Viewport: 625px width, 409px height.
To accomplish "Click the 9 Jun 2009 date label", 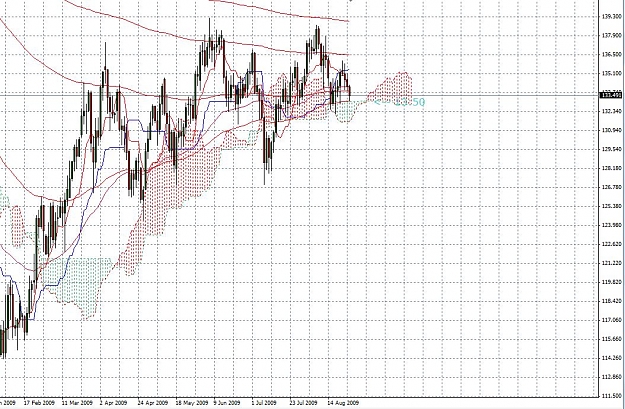I will (227, 403).
